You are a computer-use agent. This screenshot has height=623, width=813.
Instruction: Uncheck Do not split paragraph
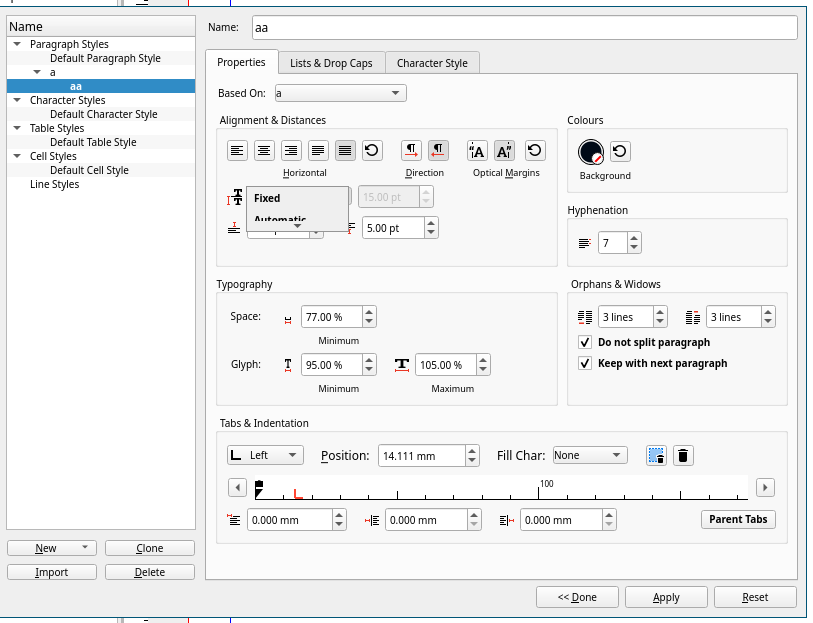point(585,342)
